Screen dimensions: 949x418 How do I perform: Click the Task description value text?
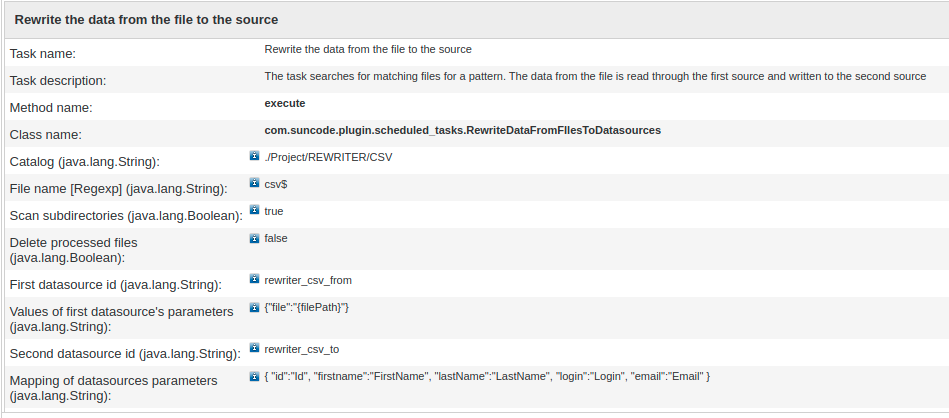[595, 76]
